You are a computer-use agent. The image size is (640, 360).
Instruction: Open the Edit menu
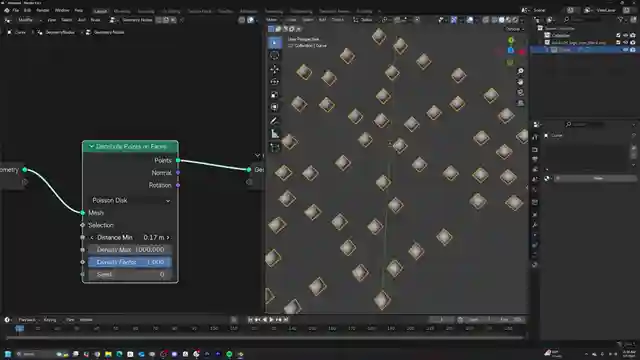(27, 10)
